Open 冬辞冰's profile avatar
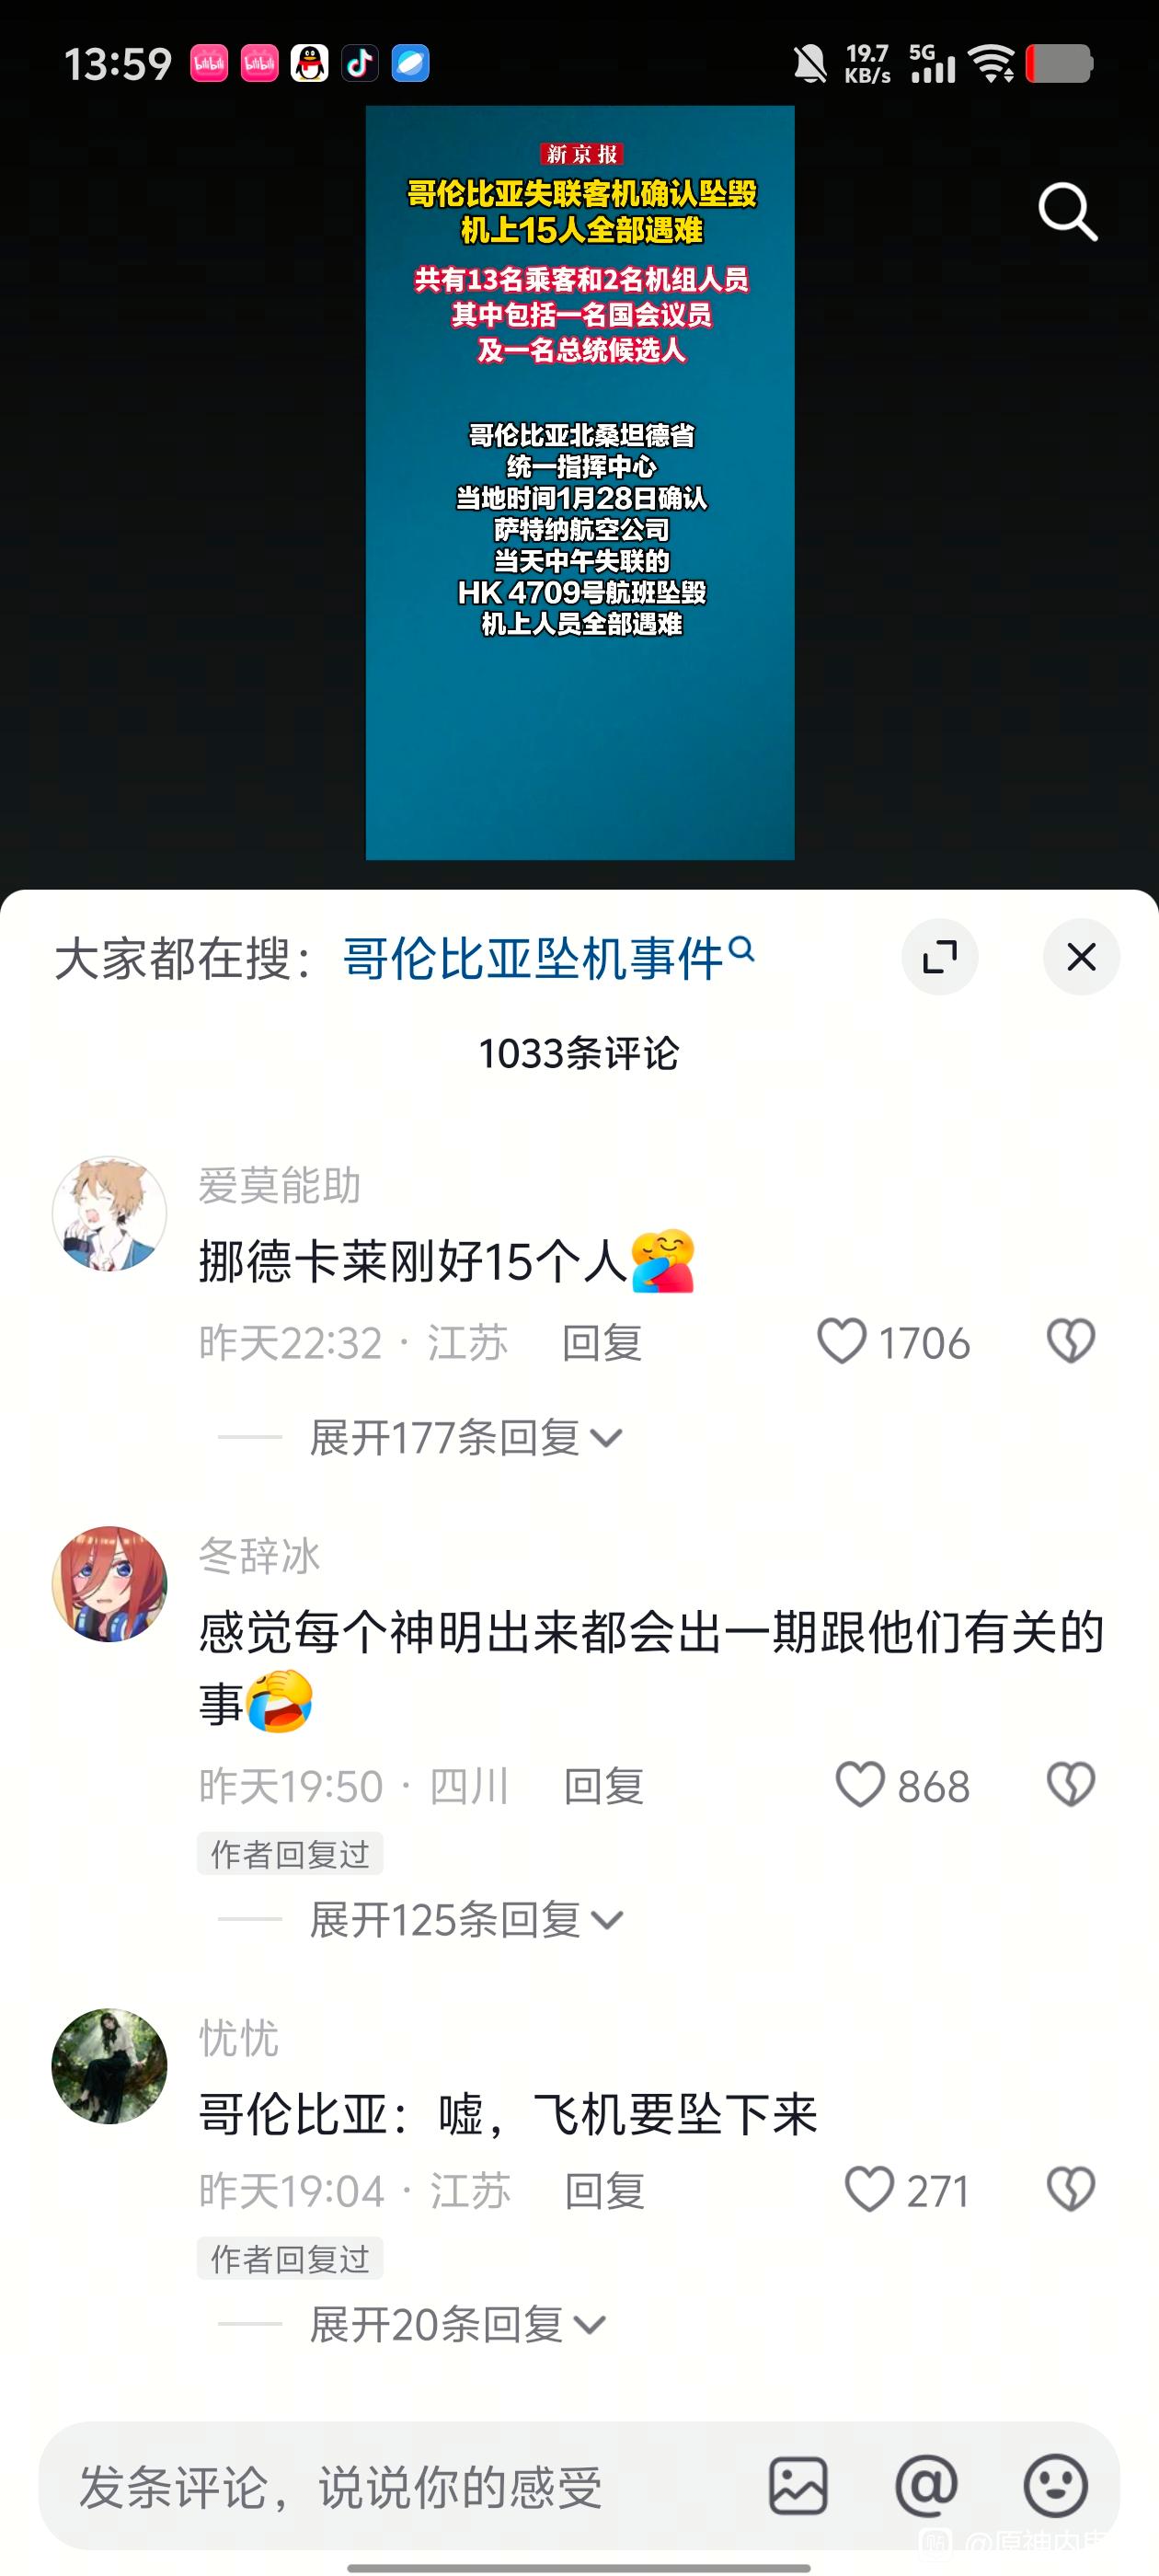Image resolution: width=1159 pixels, height=2576 pixels. click(x=110, y=1583)
